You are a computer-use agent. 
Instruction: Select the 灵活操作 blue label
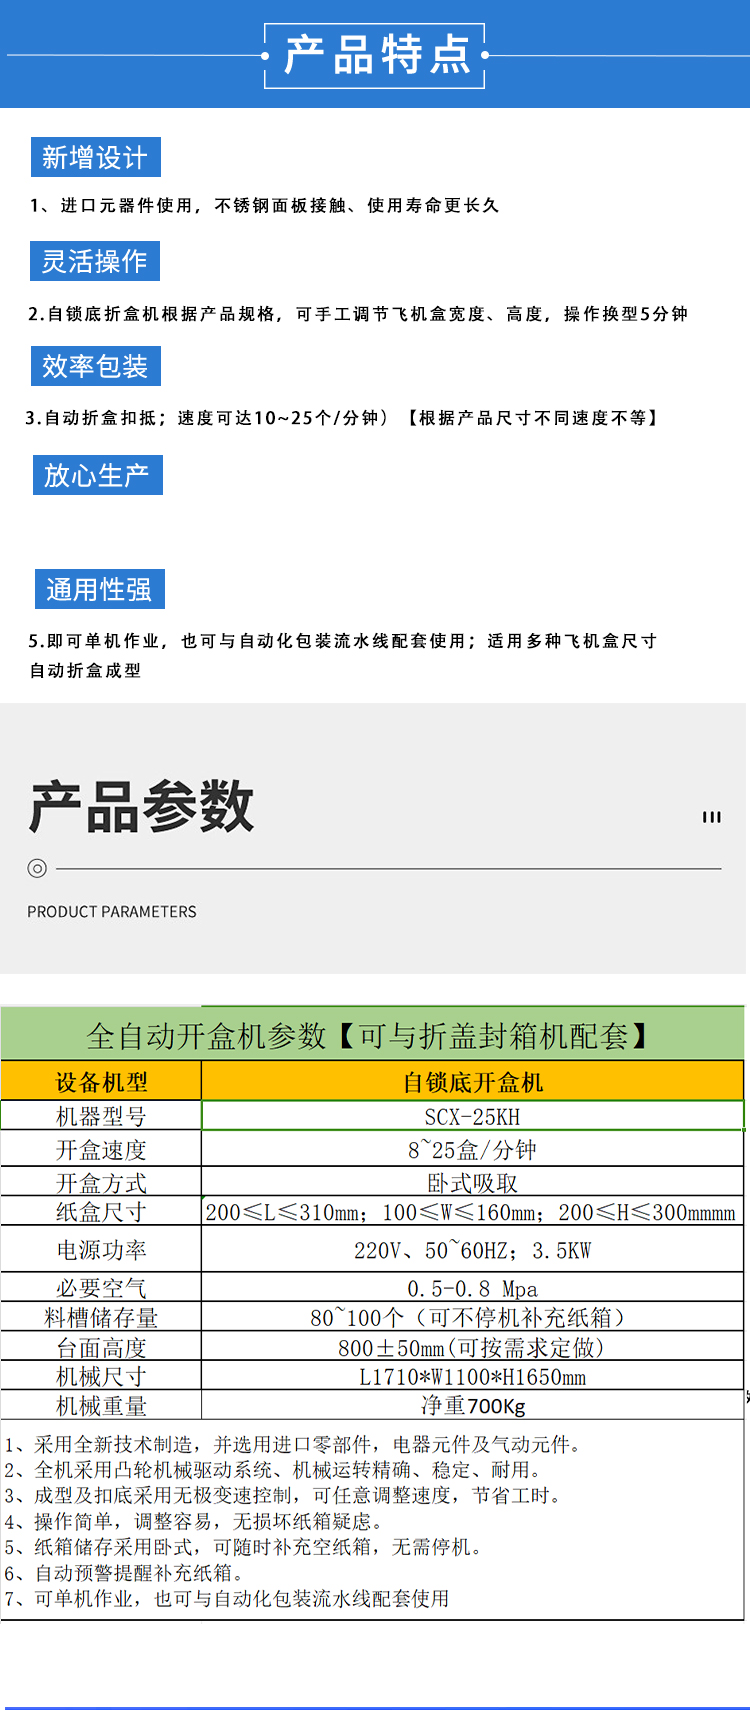coord(95,261)
